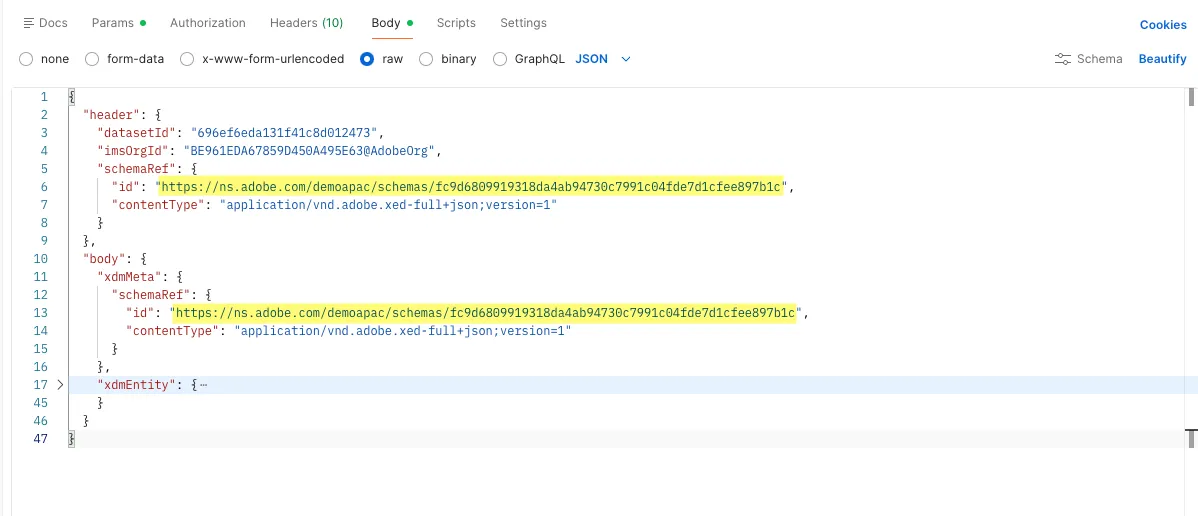The height and width of the screenshot is (516, 1198).
Task: Click line number 47 in the gutter
Action: coord(40,439)
